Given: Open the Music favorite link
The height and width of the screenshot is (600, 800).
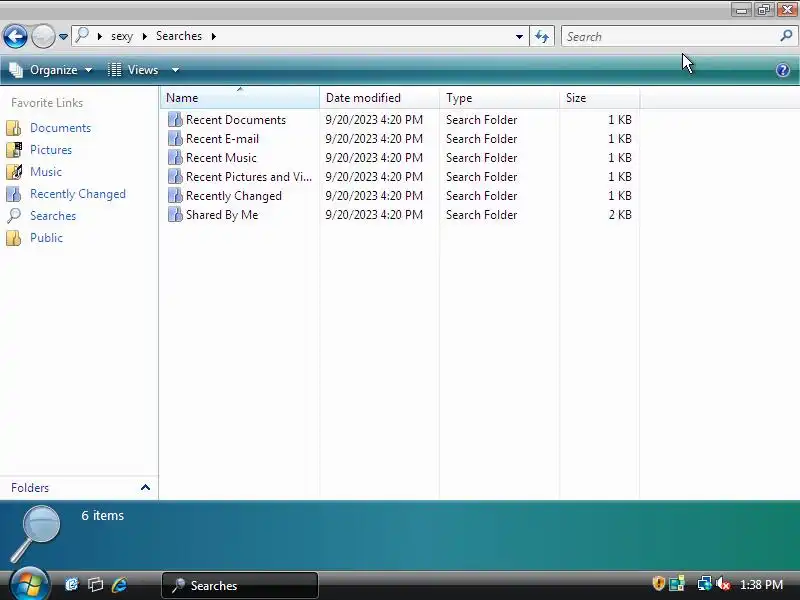Looking at the screenshot, I should tap(45, 171).
